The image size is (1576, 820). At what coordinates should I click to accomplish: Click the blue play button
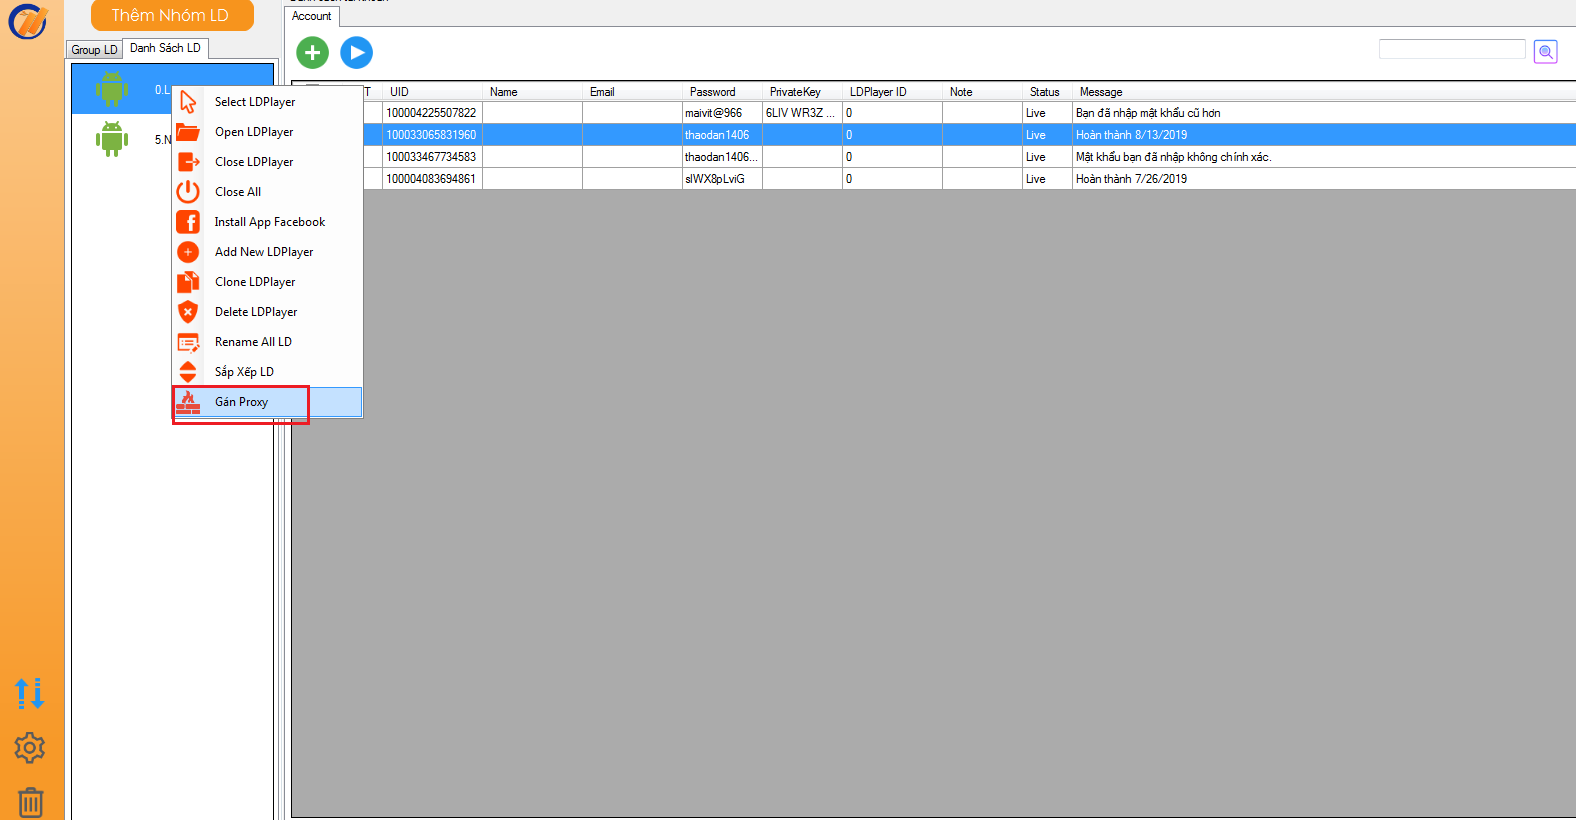tap(356, 52)
